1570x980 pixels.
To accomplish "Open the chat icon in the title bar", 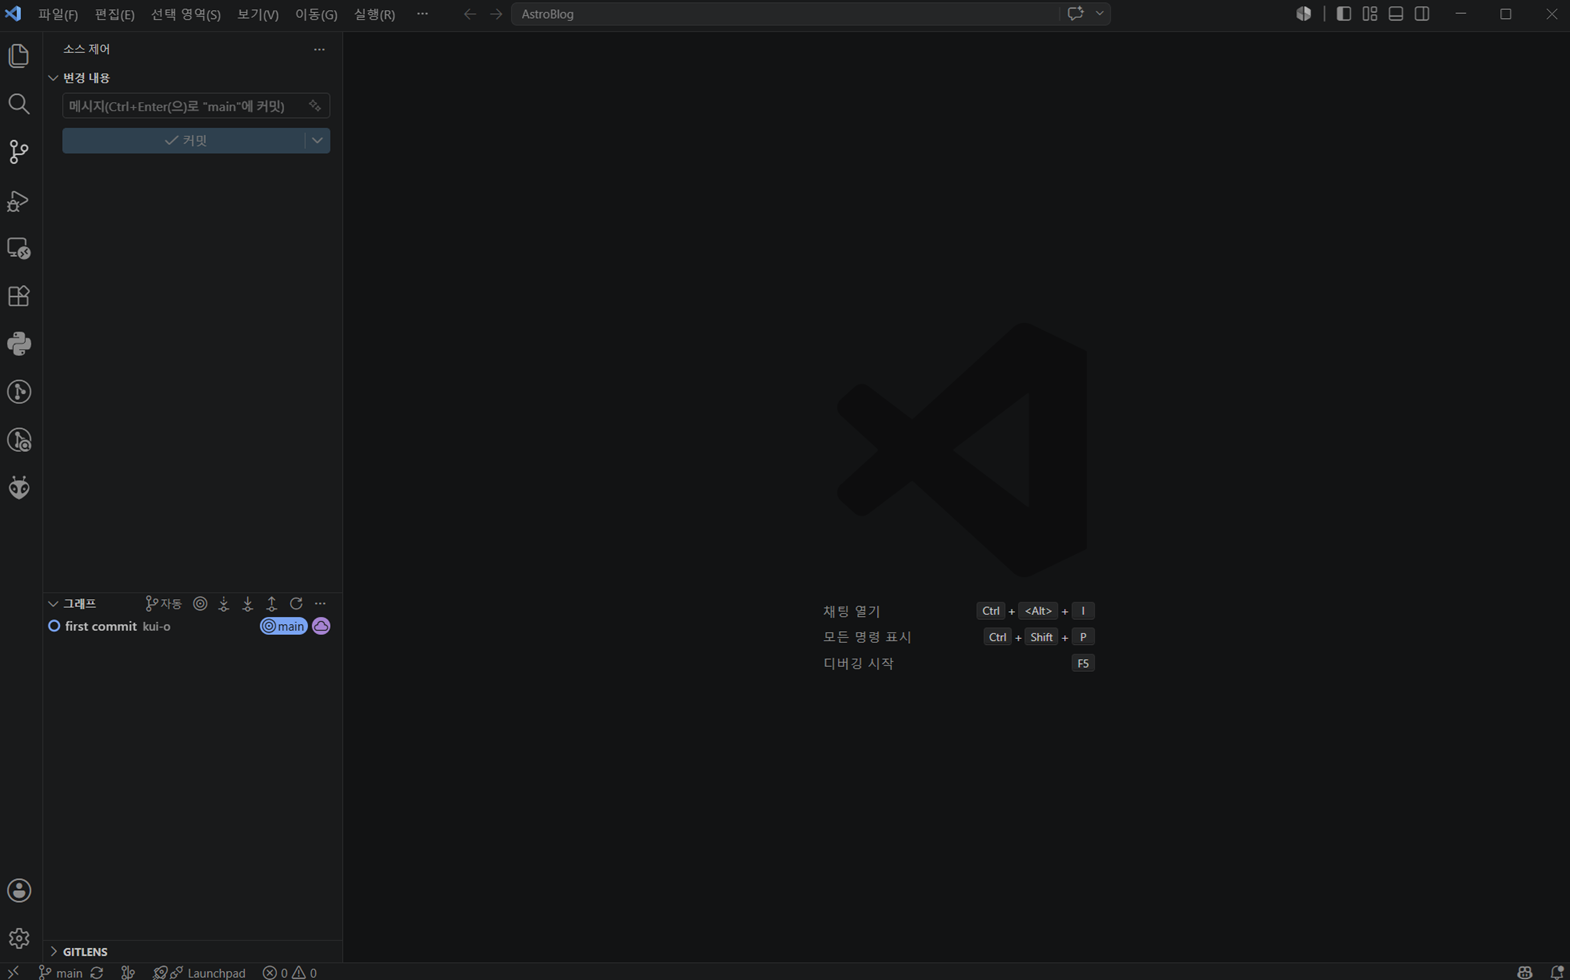I will pyautogui.click(x=1076, y=14).
